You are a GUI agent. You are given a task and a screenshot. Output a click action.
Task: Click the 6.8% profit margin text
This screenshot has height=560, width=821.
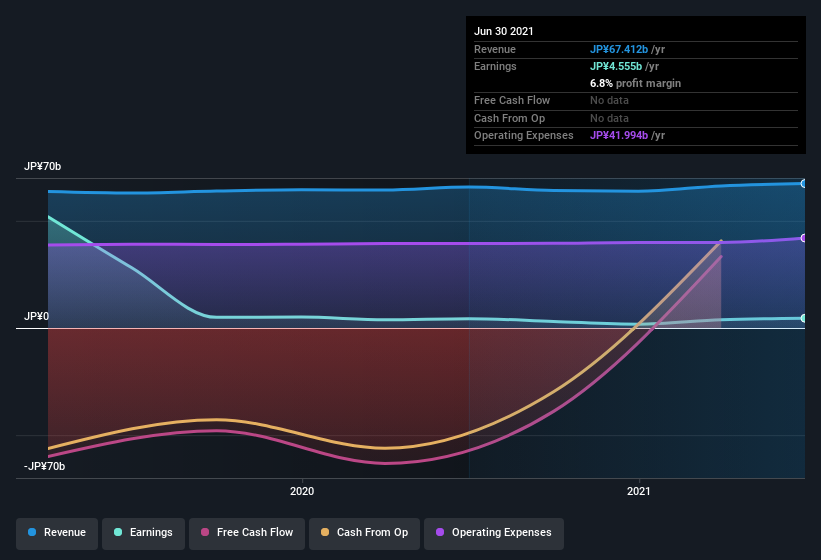click(x=636, y=83)
